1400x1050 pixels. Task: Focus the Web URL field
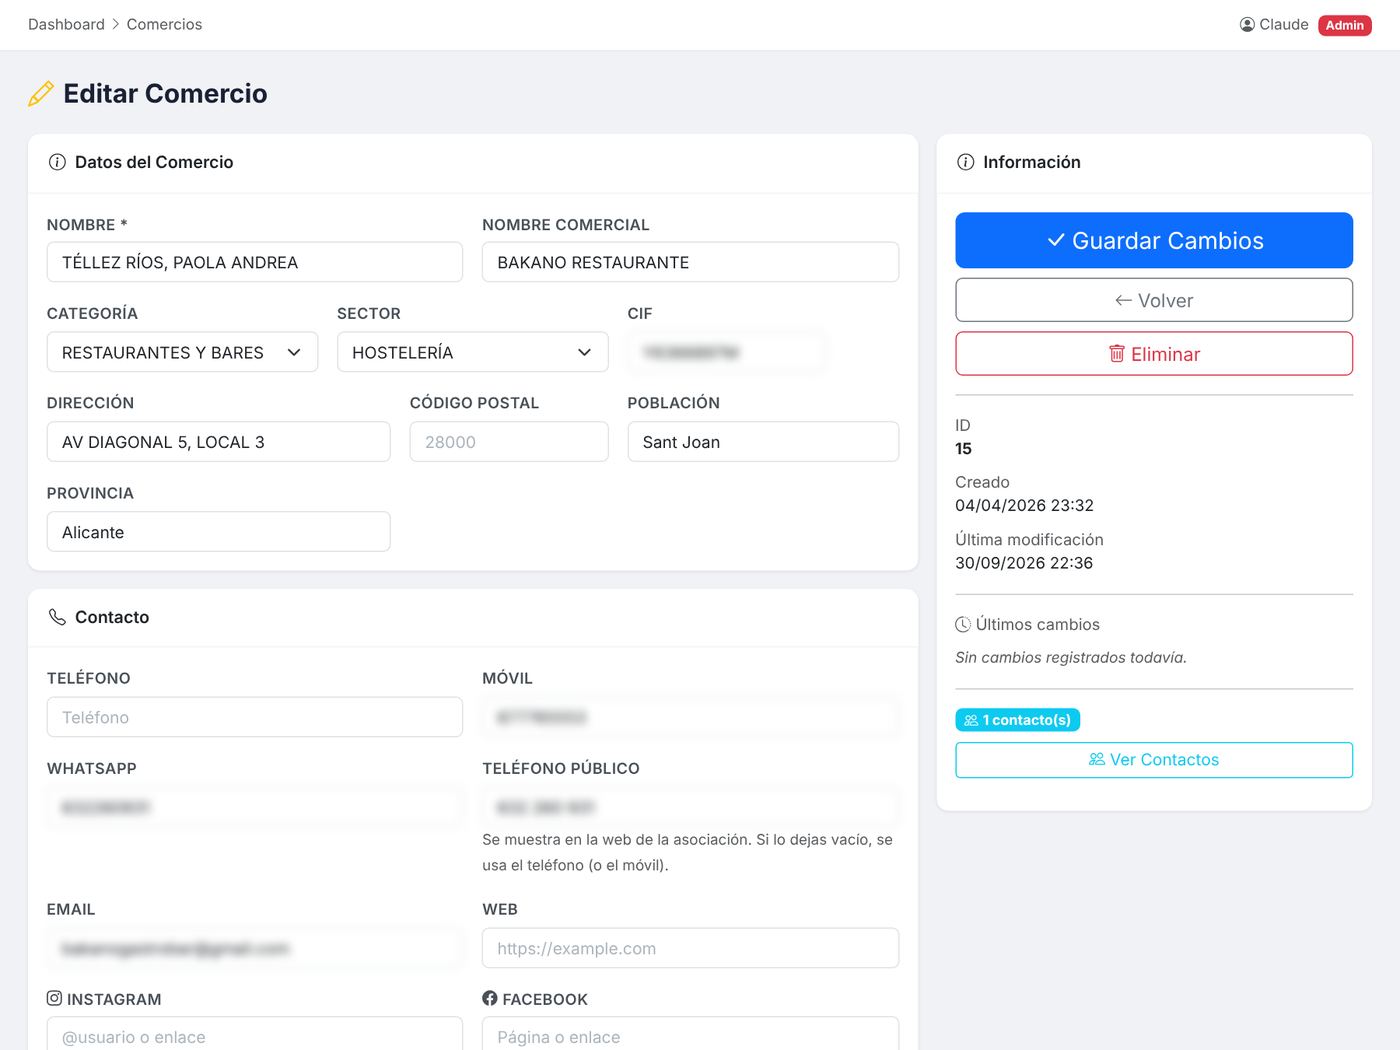coord(690,948)
